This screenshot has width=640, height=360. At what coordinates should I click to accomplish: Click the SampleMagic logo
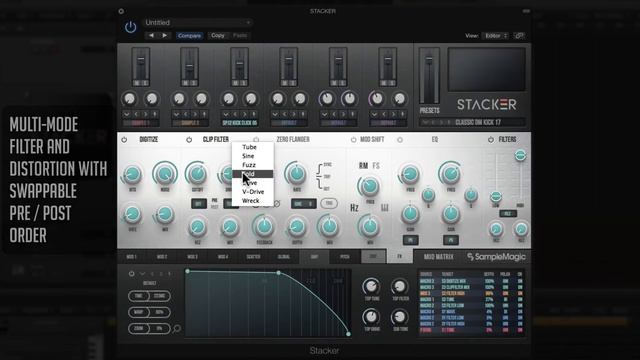[x=496, y=257]
